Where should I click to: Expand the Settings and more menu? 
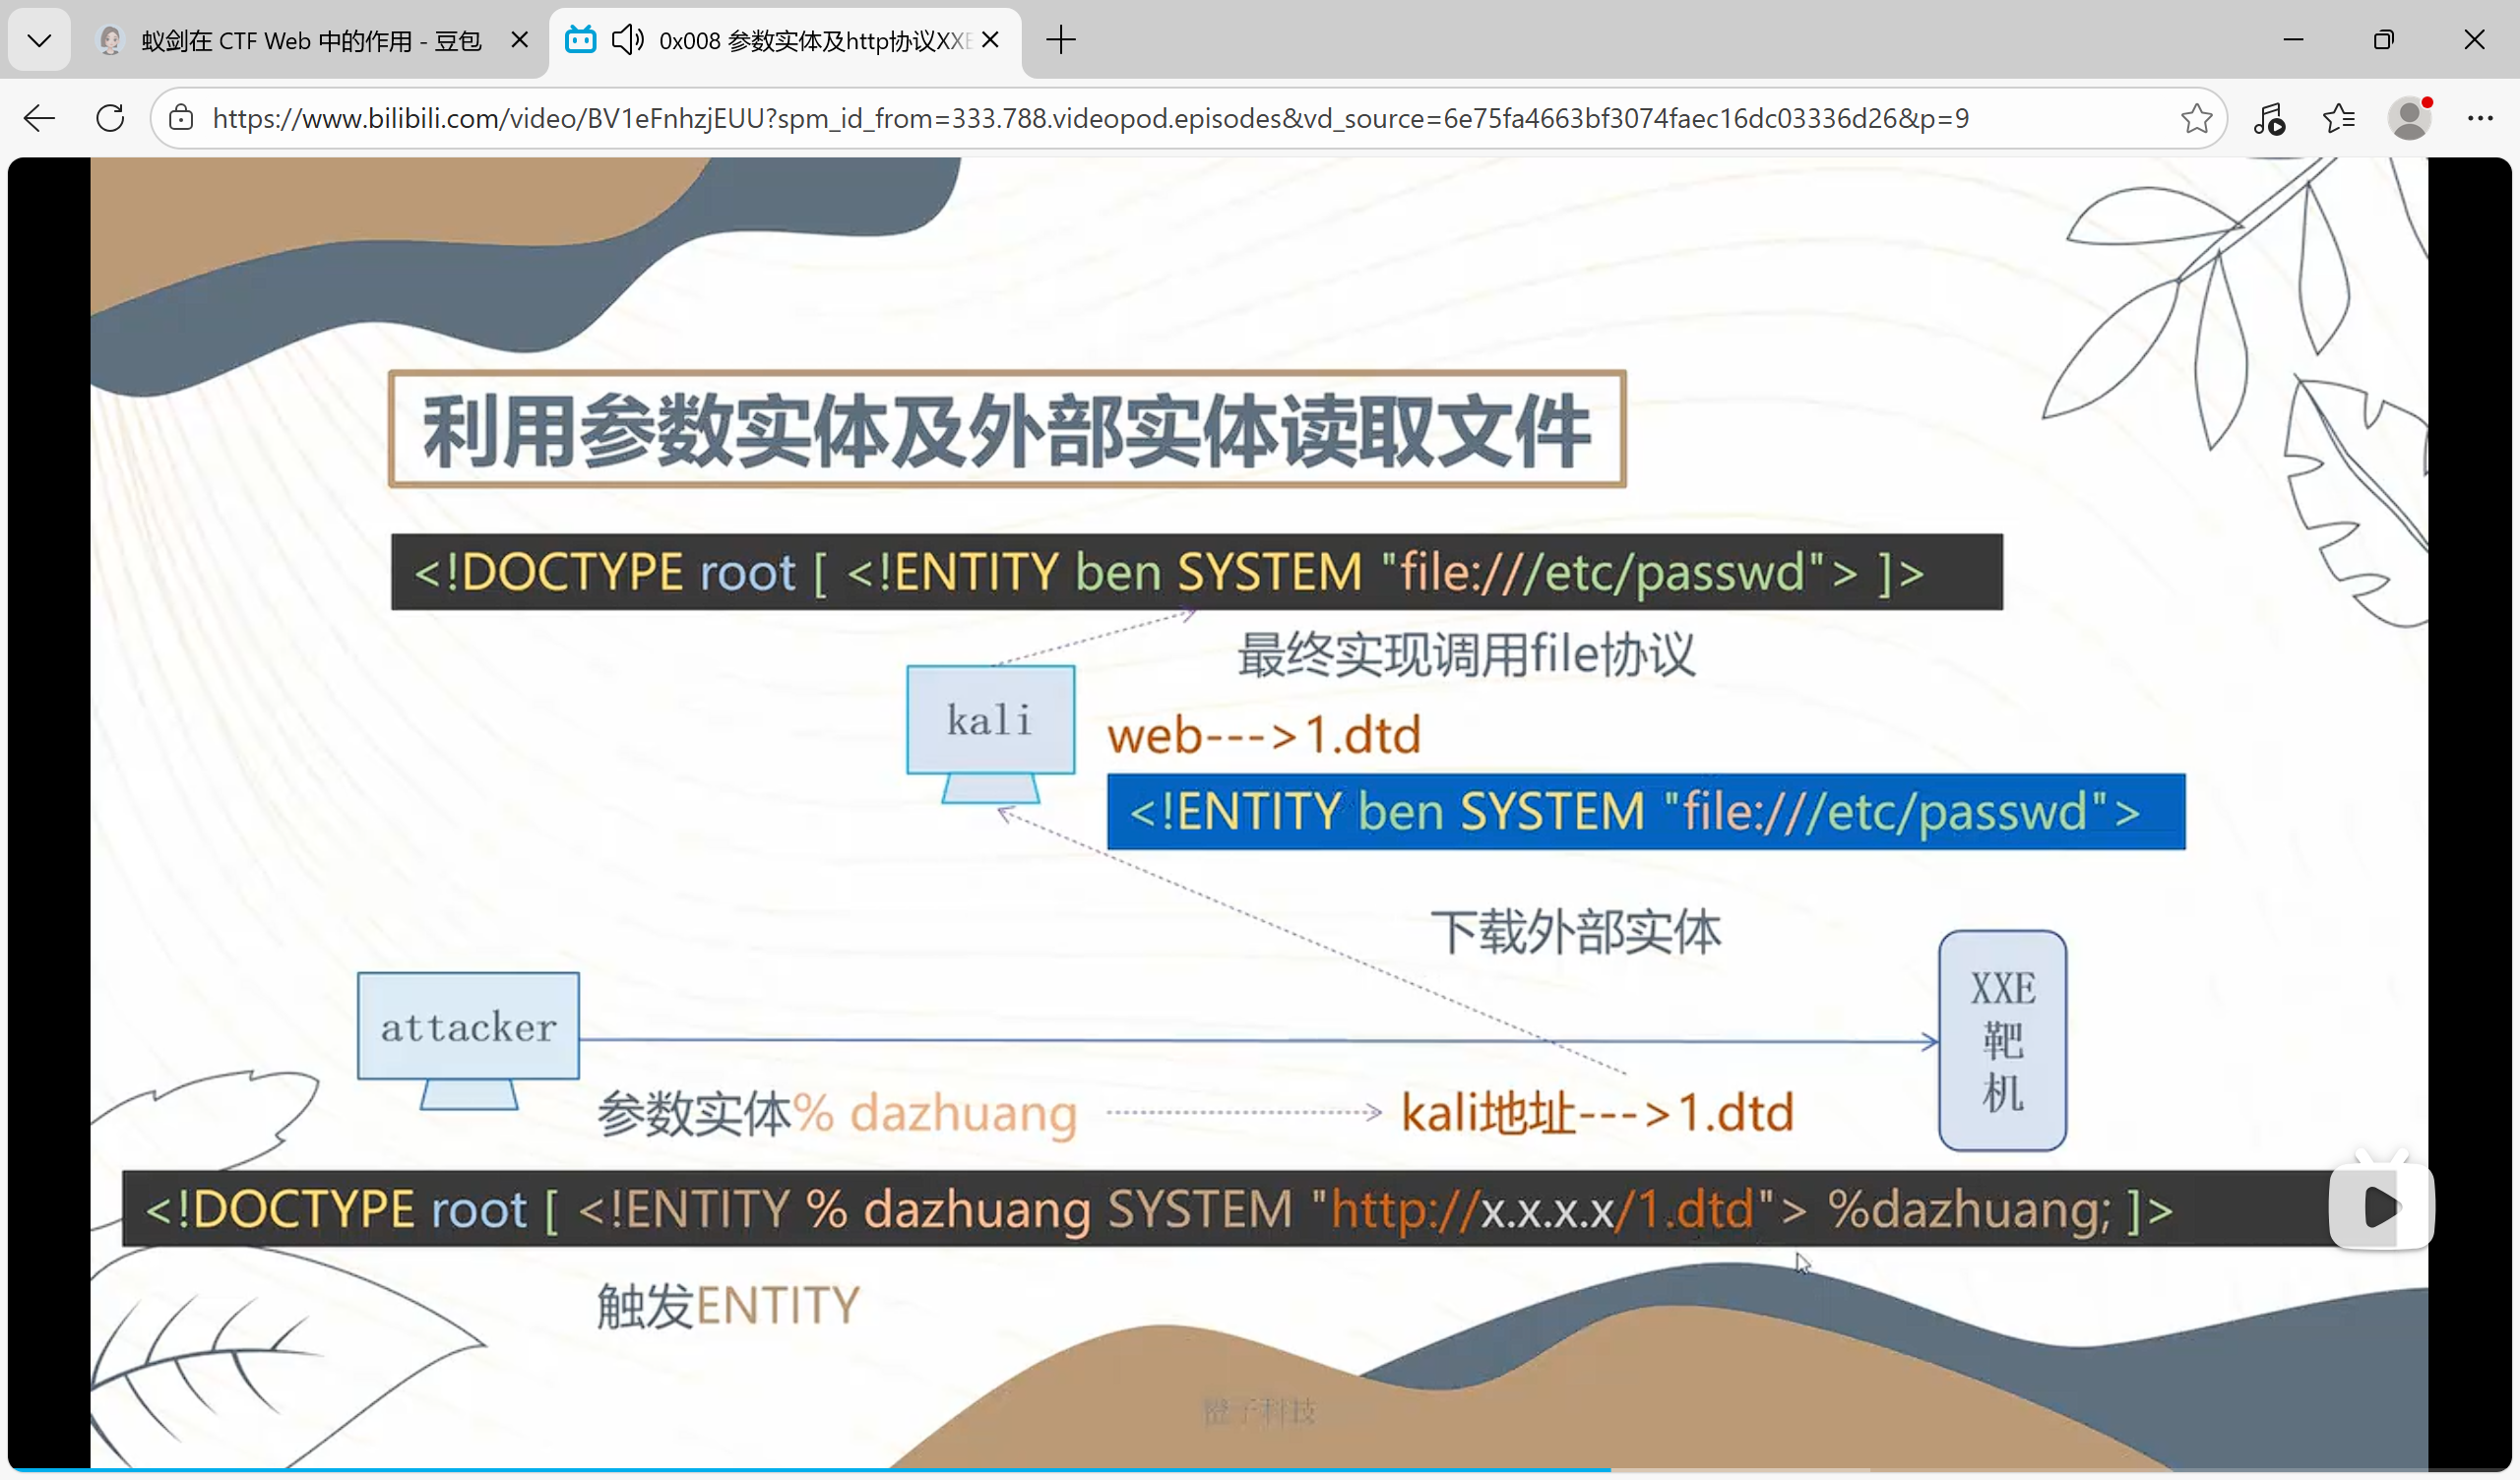pyautogui.click(x=2480, y=118)
